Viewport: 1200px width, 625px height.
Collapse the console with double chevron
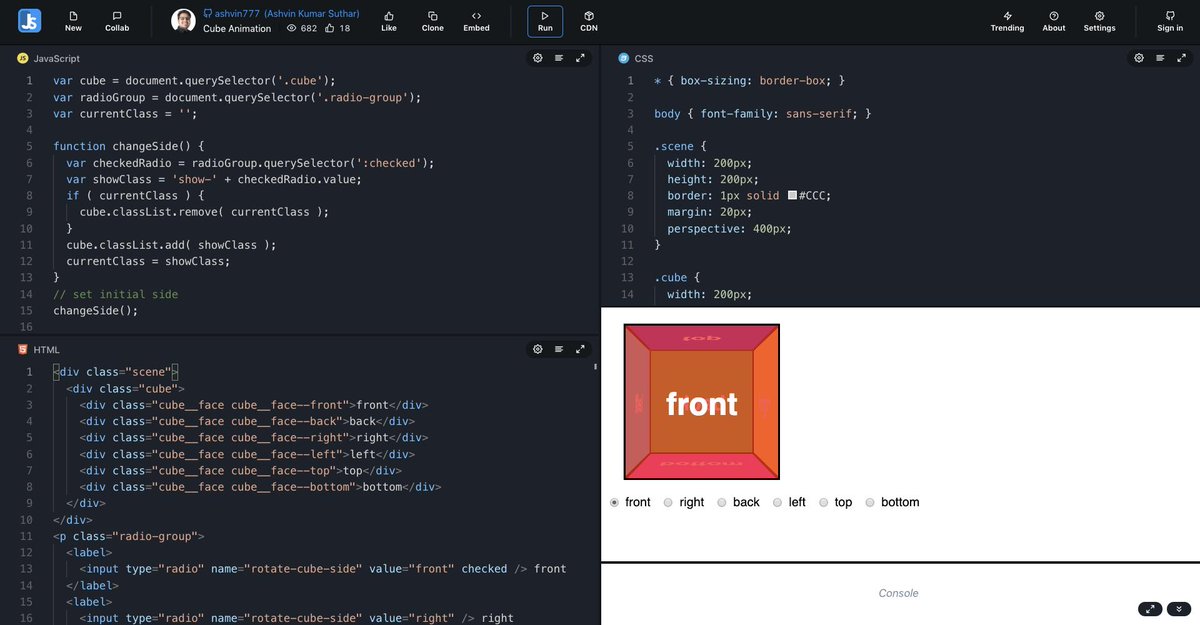[1178, 609]
